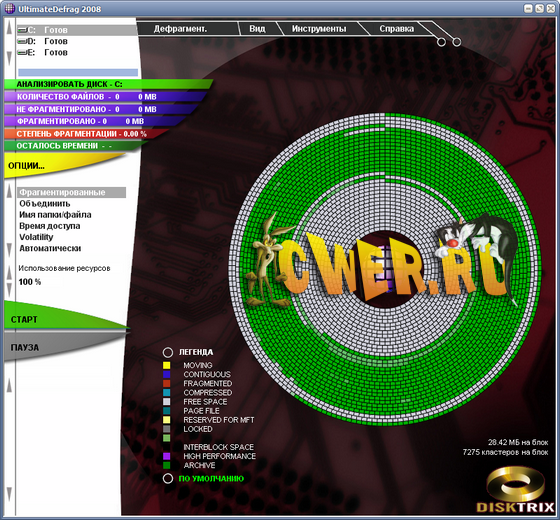Click the purple HIGH PERFORMANCE legend square

[x=166, y=456]
